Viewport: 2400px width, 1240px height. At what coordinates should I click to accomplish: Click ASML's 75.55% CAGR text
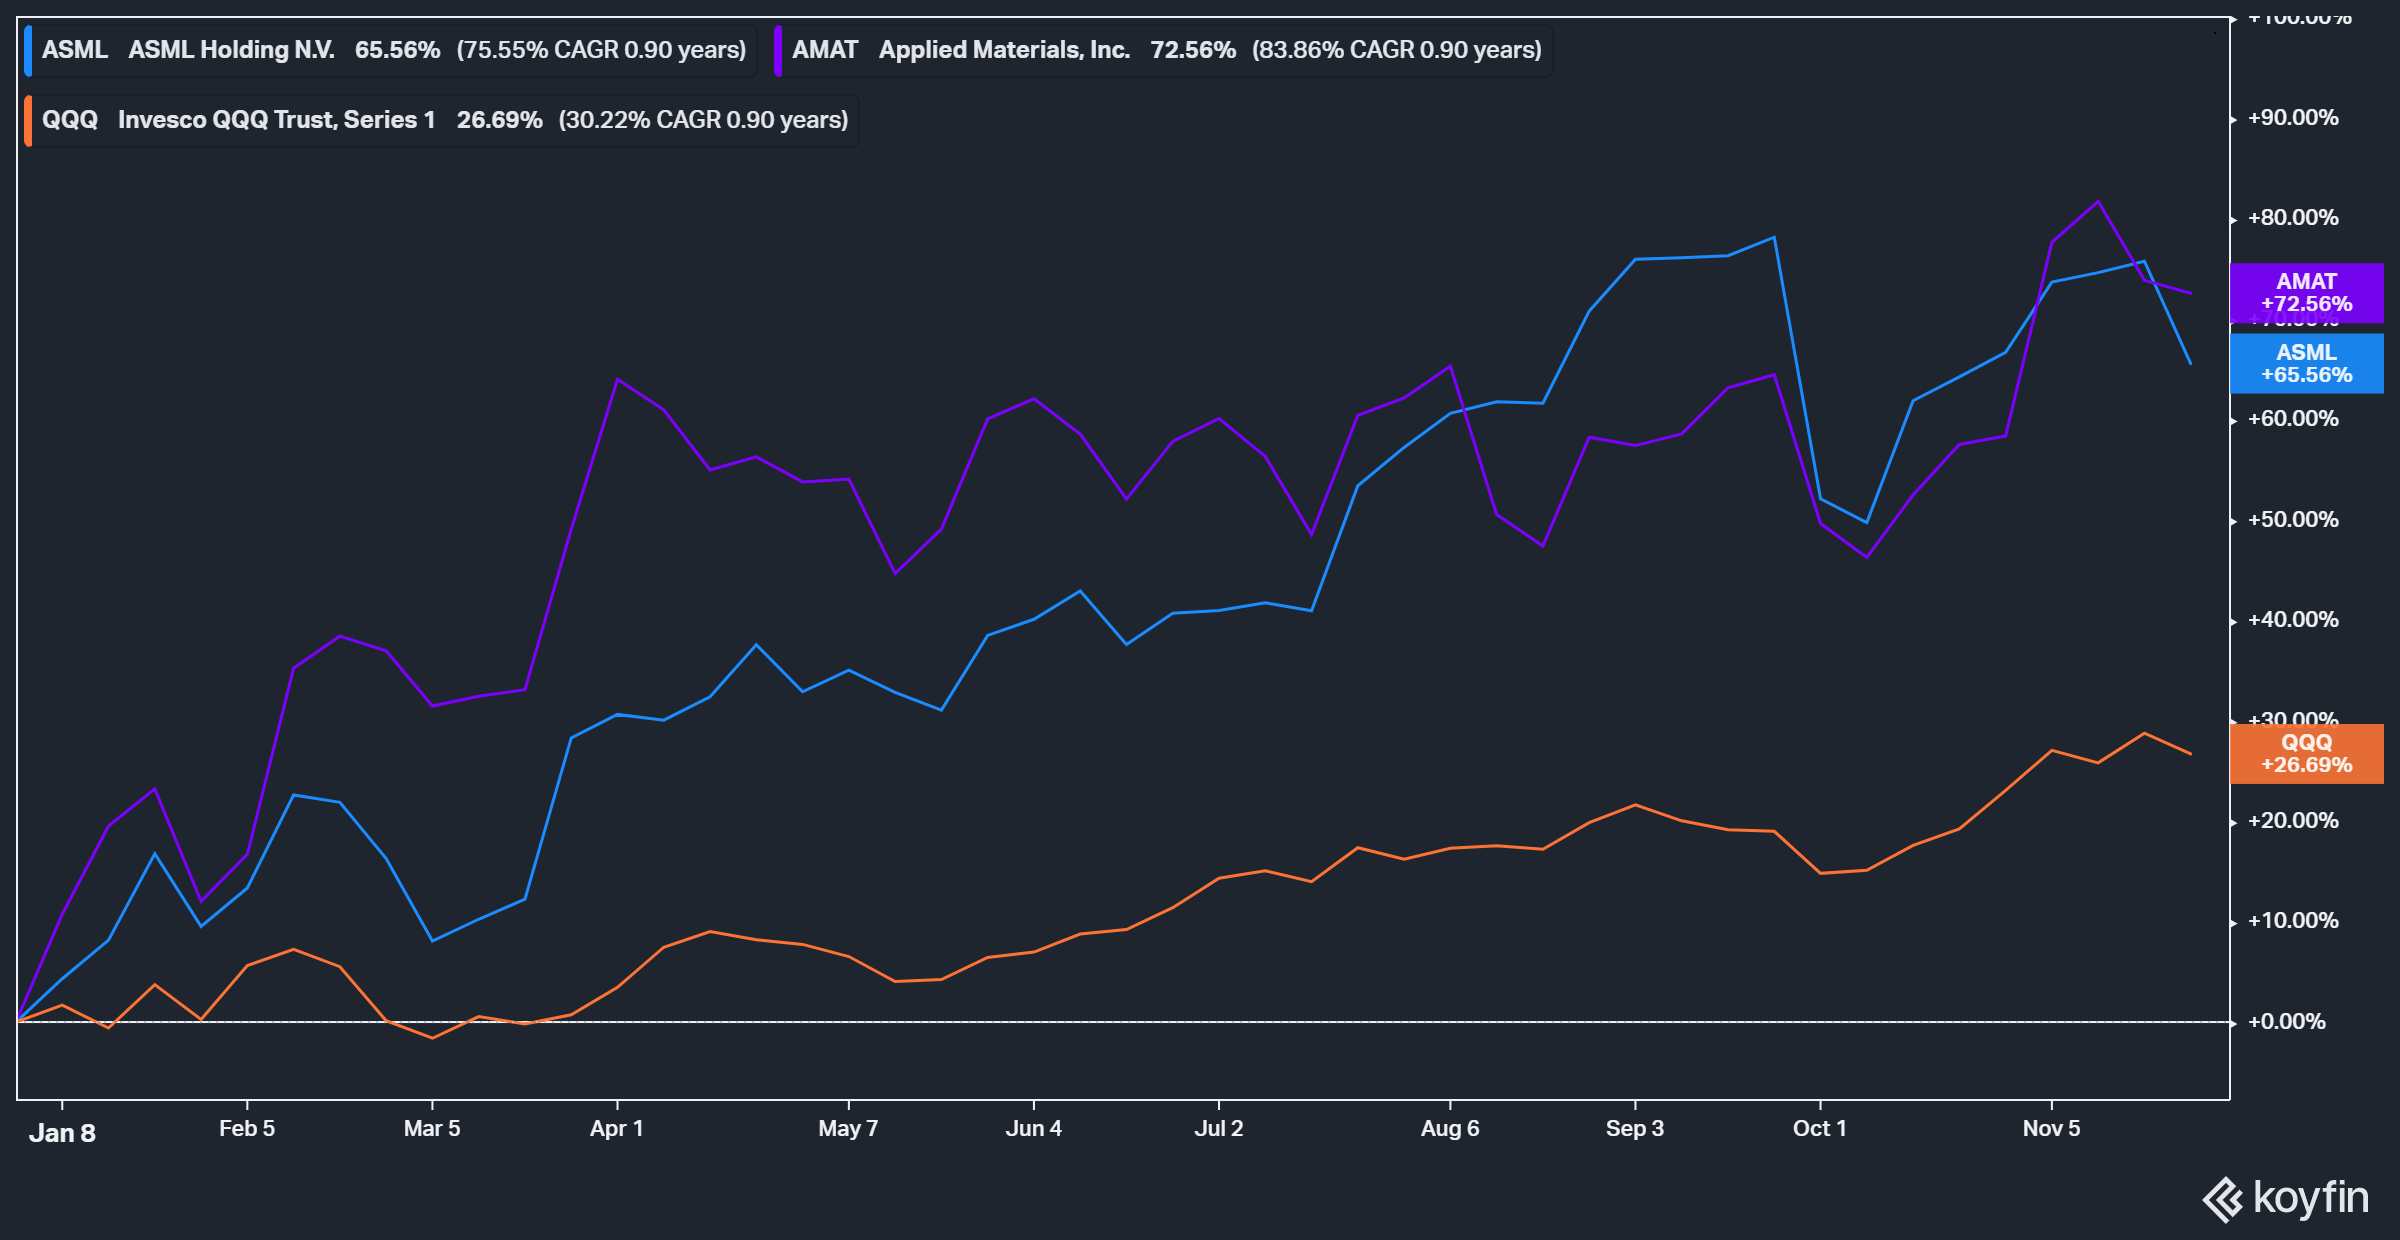pos(601,50)
